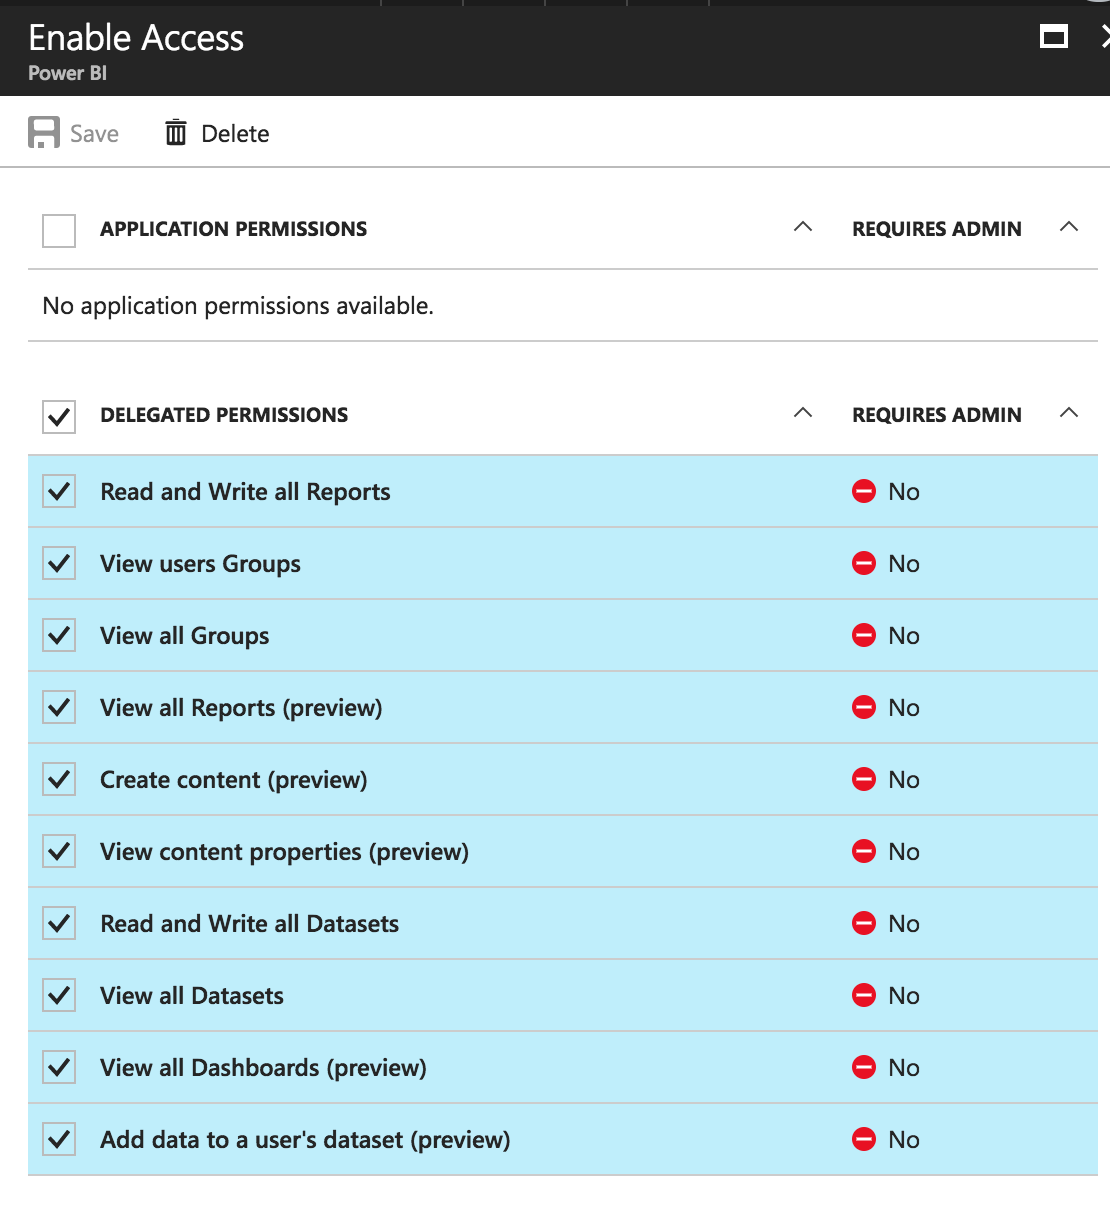Collapse chevron next to Delegated Permissions header
Viewport: 1110px width, 1212px height.
[x=803, y=413]
